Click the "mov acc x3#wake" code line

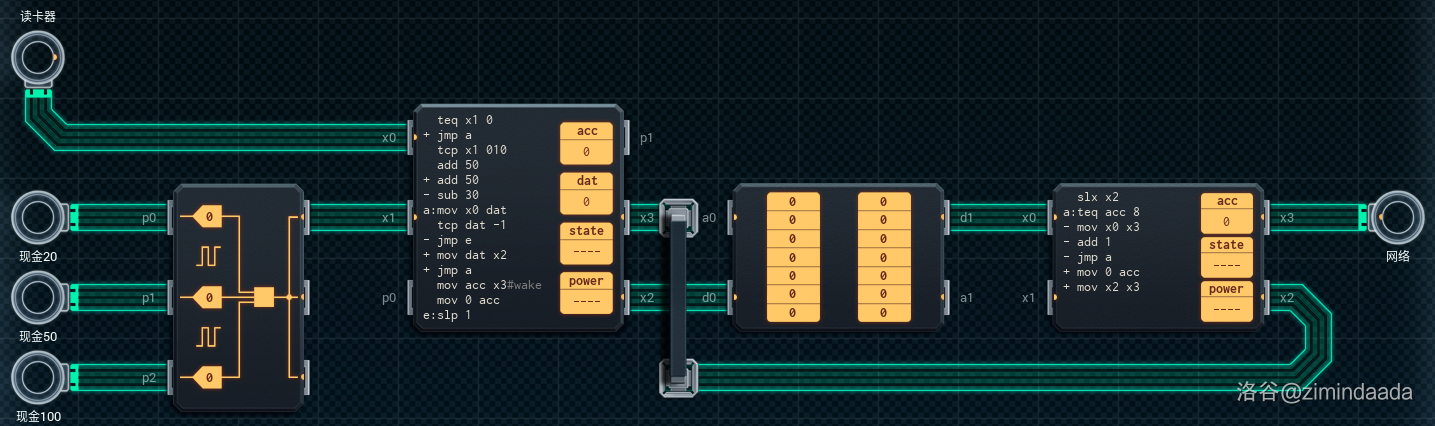pyautogui.click(x=489, y=285)
